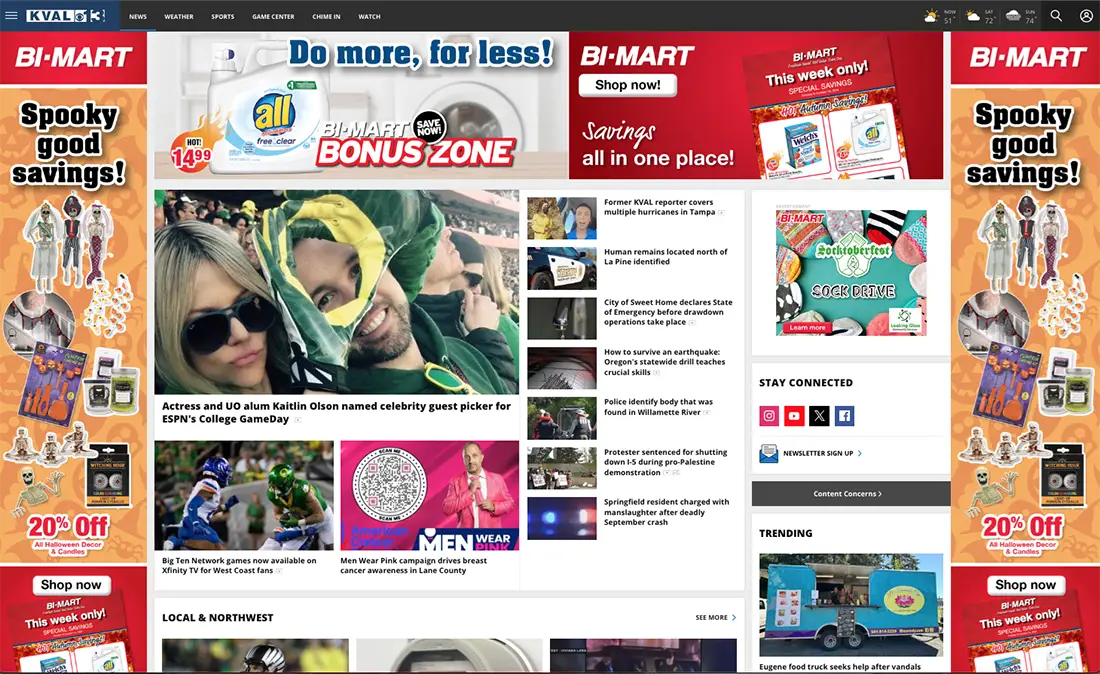Image resolution: width=1100 pixels, height=674 pixels.
Task: Open Protester sentenced for shutting down I-5 story
Action: [665, 462]
